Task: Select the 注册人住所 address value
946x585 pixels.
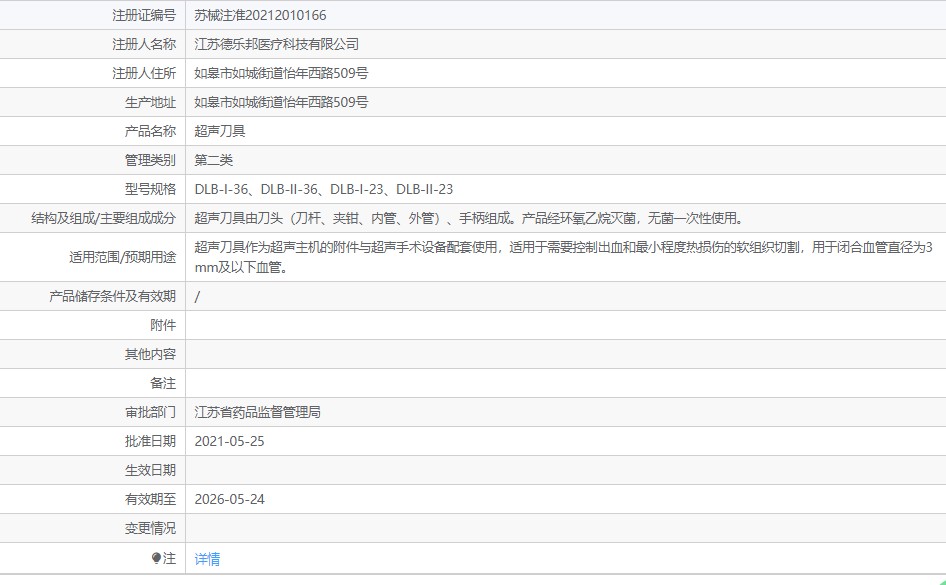Action: [x=281, y=73]
